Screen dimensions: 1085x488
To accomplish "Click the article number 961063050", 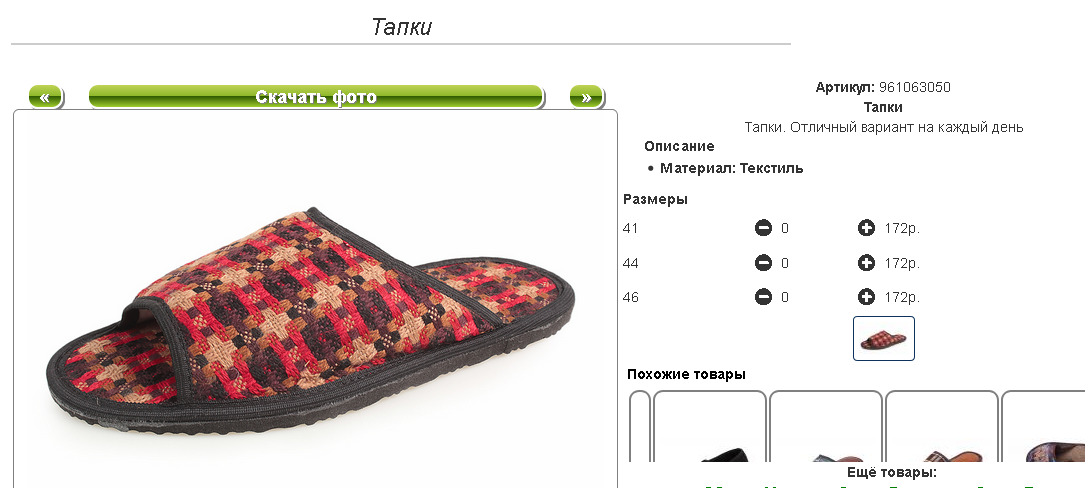I will coord(915,87).
